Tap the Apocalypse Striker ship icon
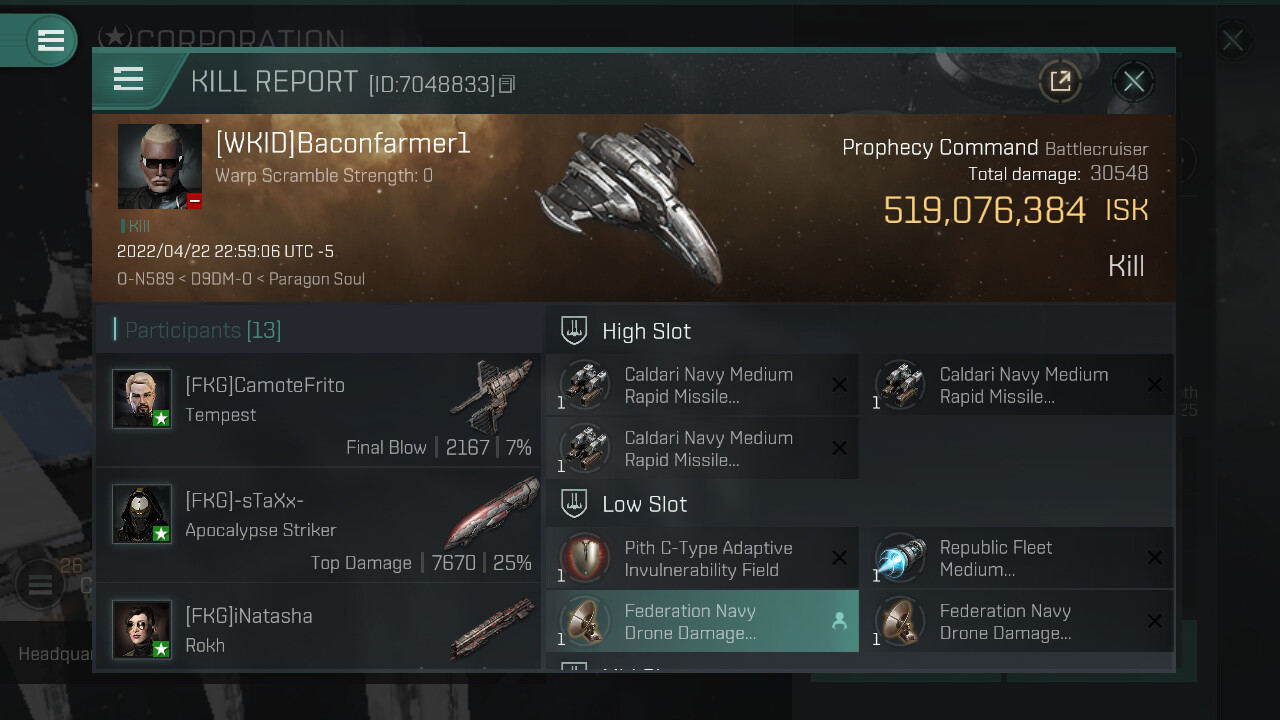The image size is (1280, 720). pyautogui.click(x=492, y=512)
